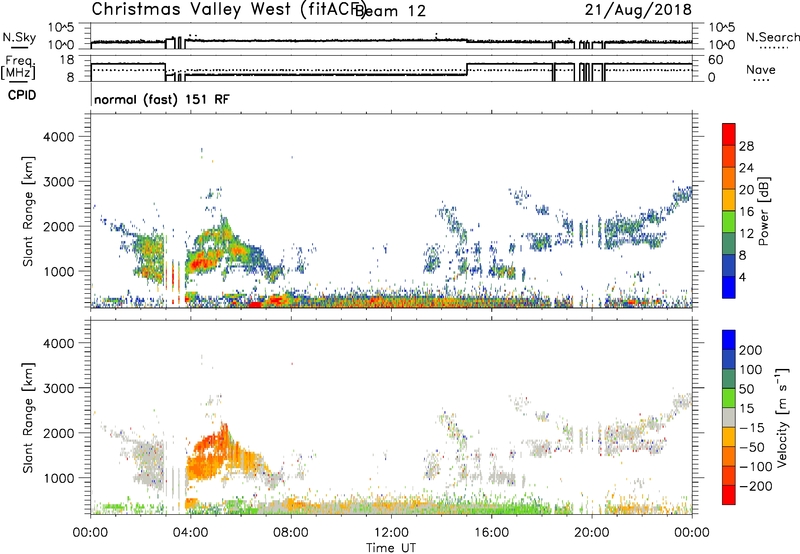Click the 'Slant Range [km]' label of the velocity panel
The image size is (800, 554).
pyautogui.click(x=28, y=418)
